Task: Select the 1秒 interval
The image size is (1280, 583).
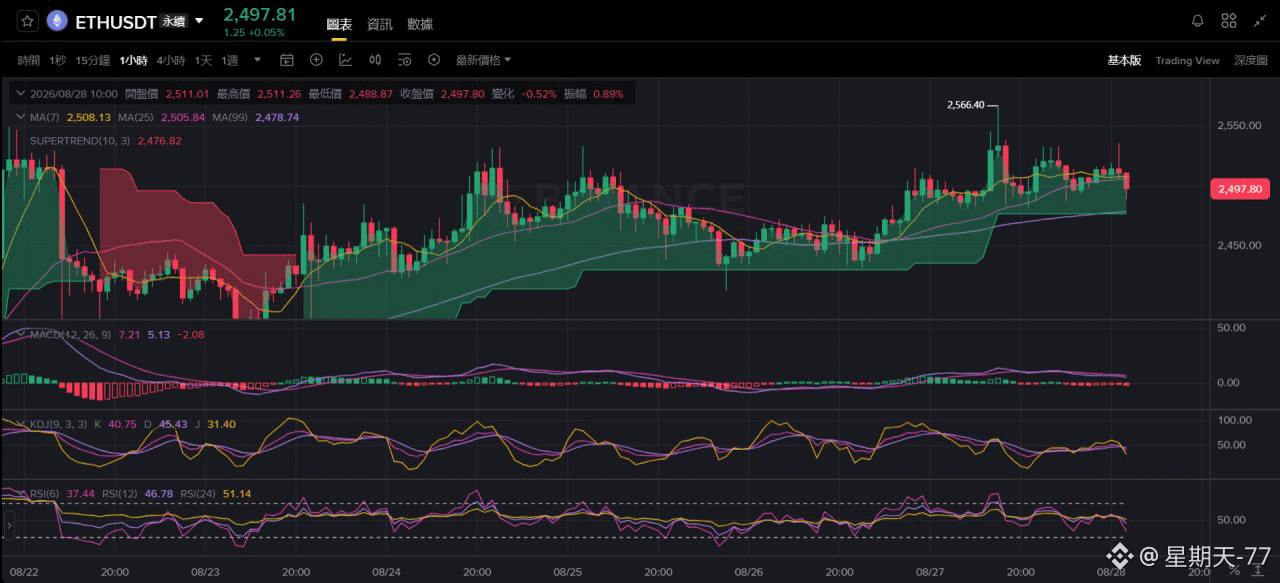Action: [x=57, y=60]
